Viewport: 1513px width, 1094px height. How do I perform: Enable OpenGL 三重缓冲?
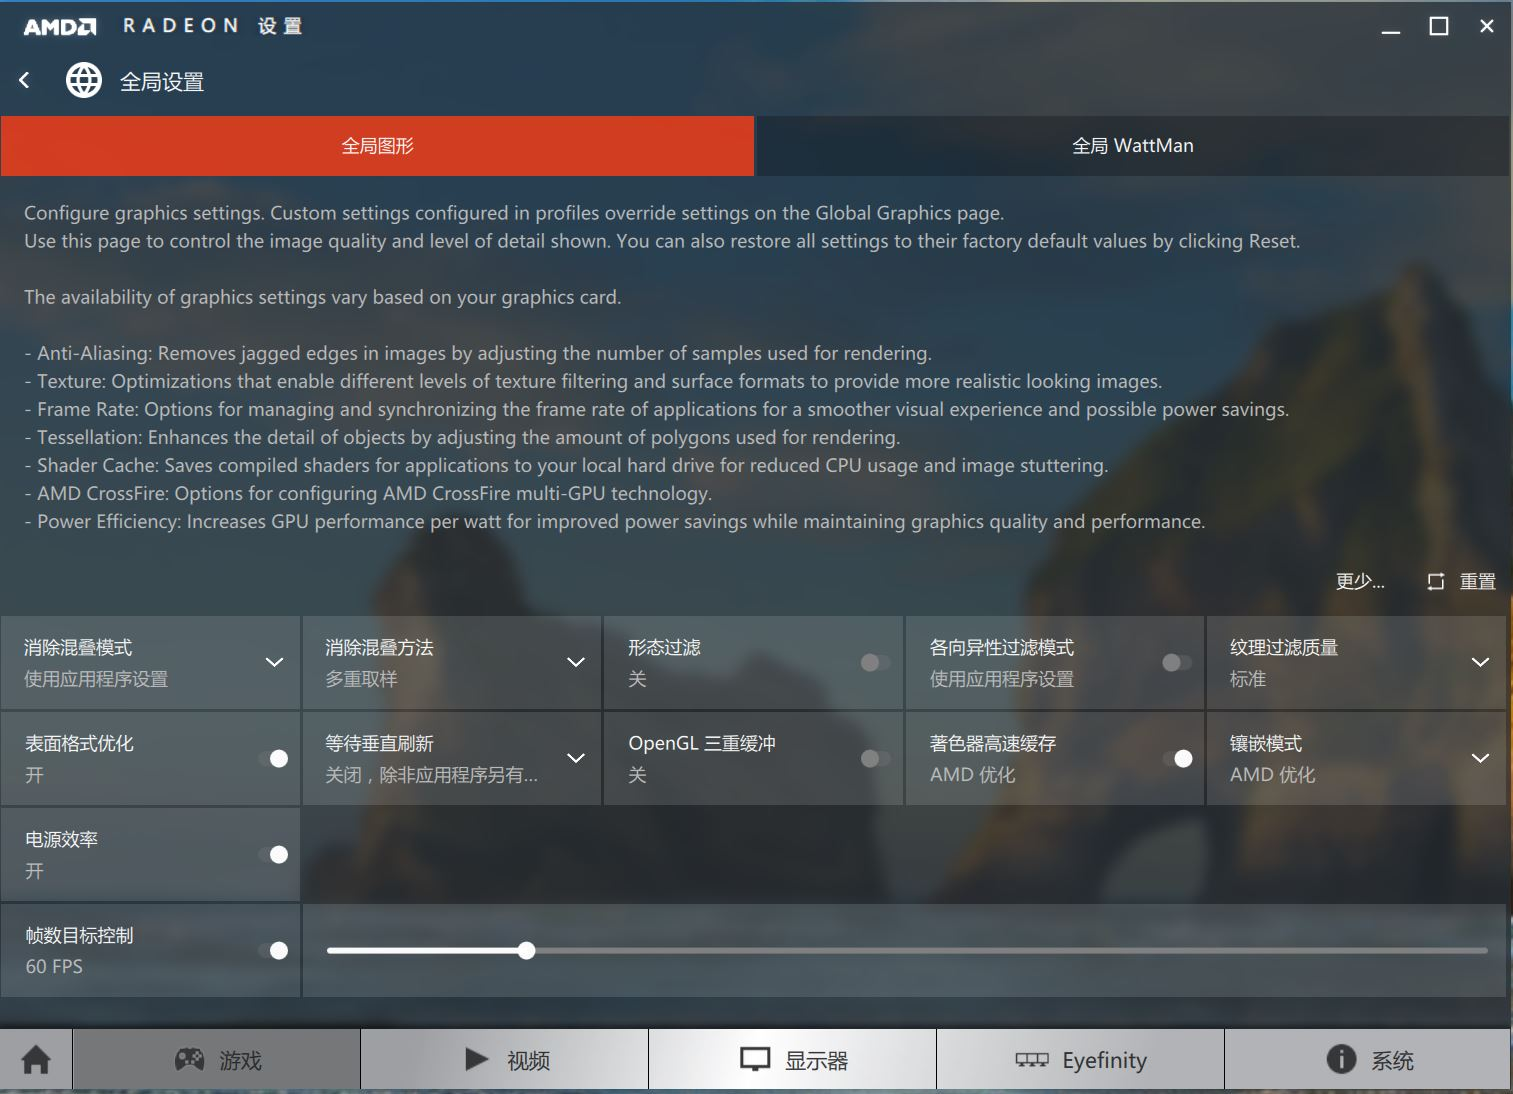[875, 758]
